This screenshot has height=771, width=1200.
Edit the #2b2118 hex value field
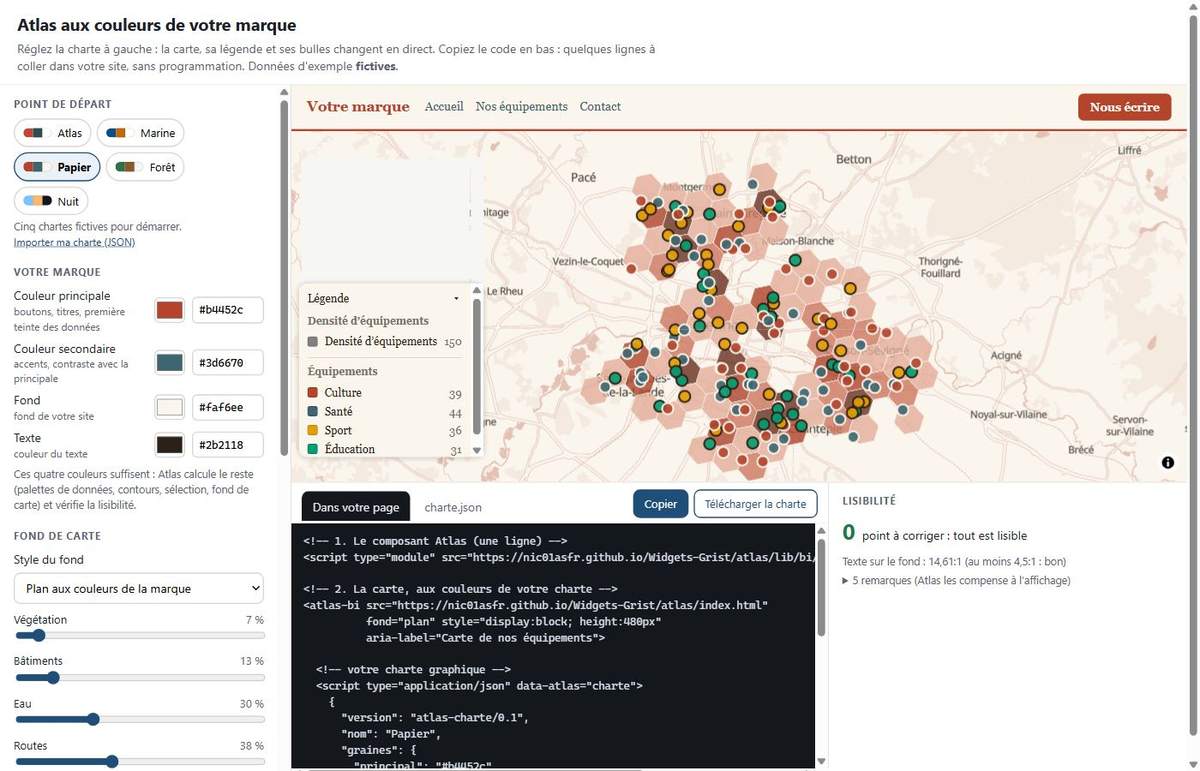tap(227, 443)
